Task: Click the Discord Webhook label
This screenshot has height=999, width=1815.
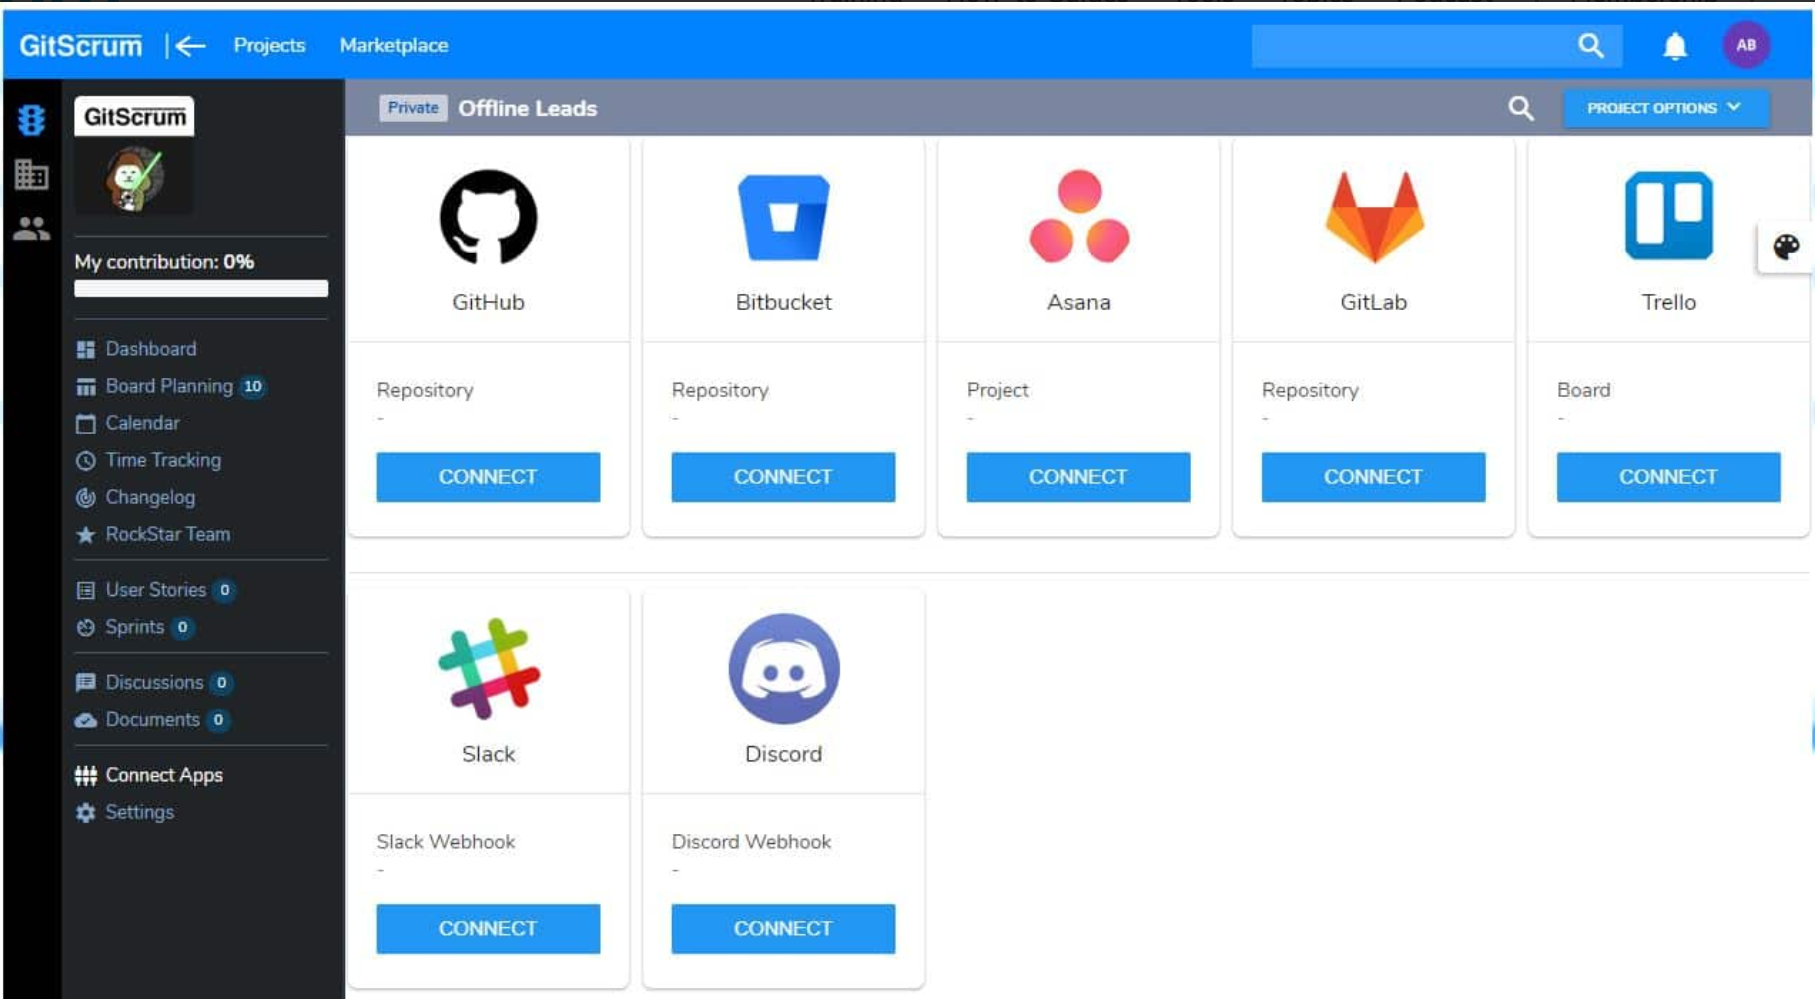Action: [x=751, y=842]
